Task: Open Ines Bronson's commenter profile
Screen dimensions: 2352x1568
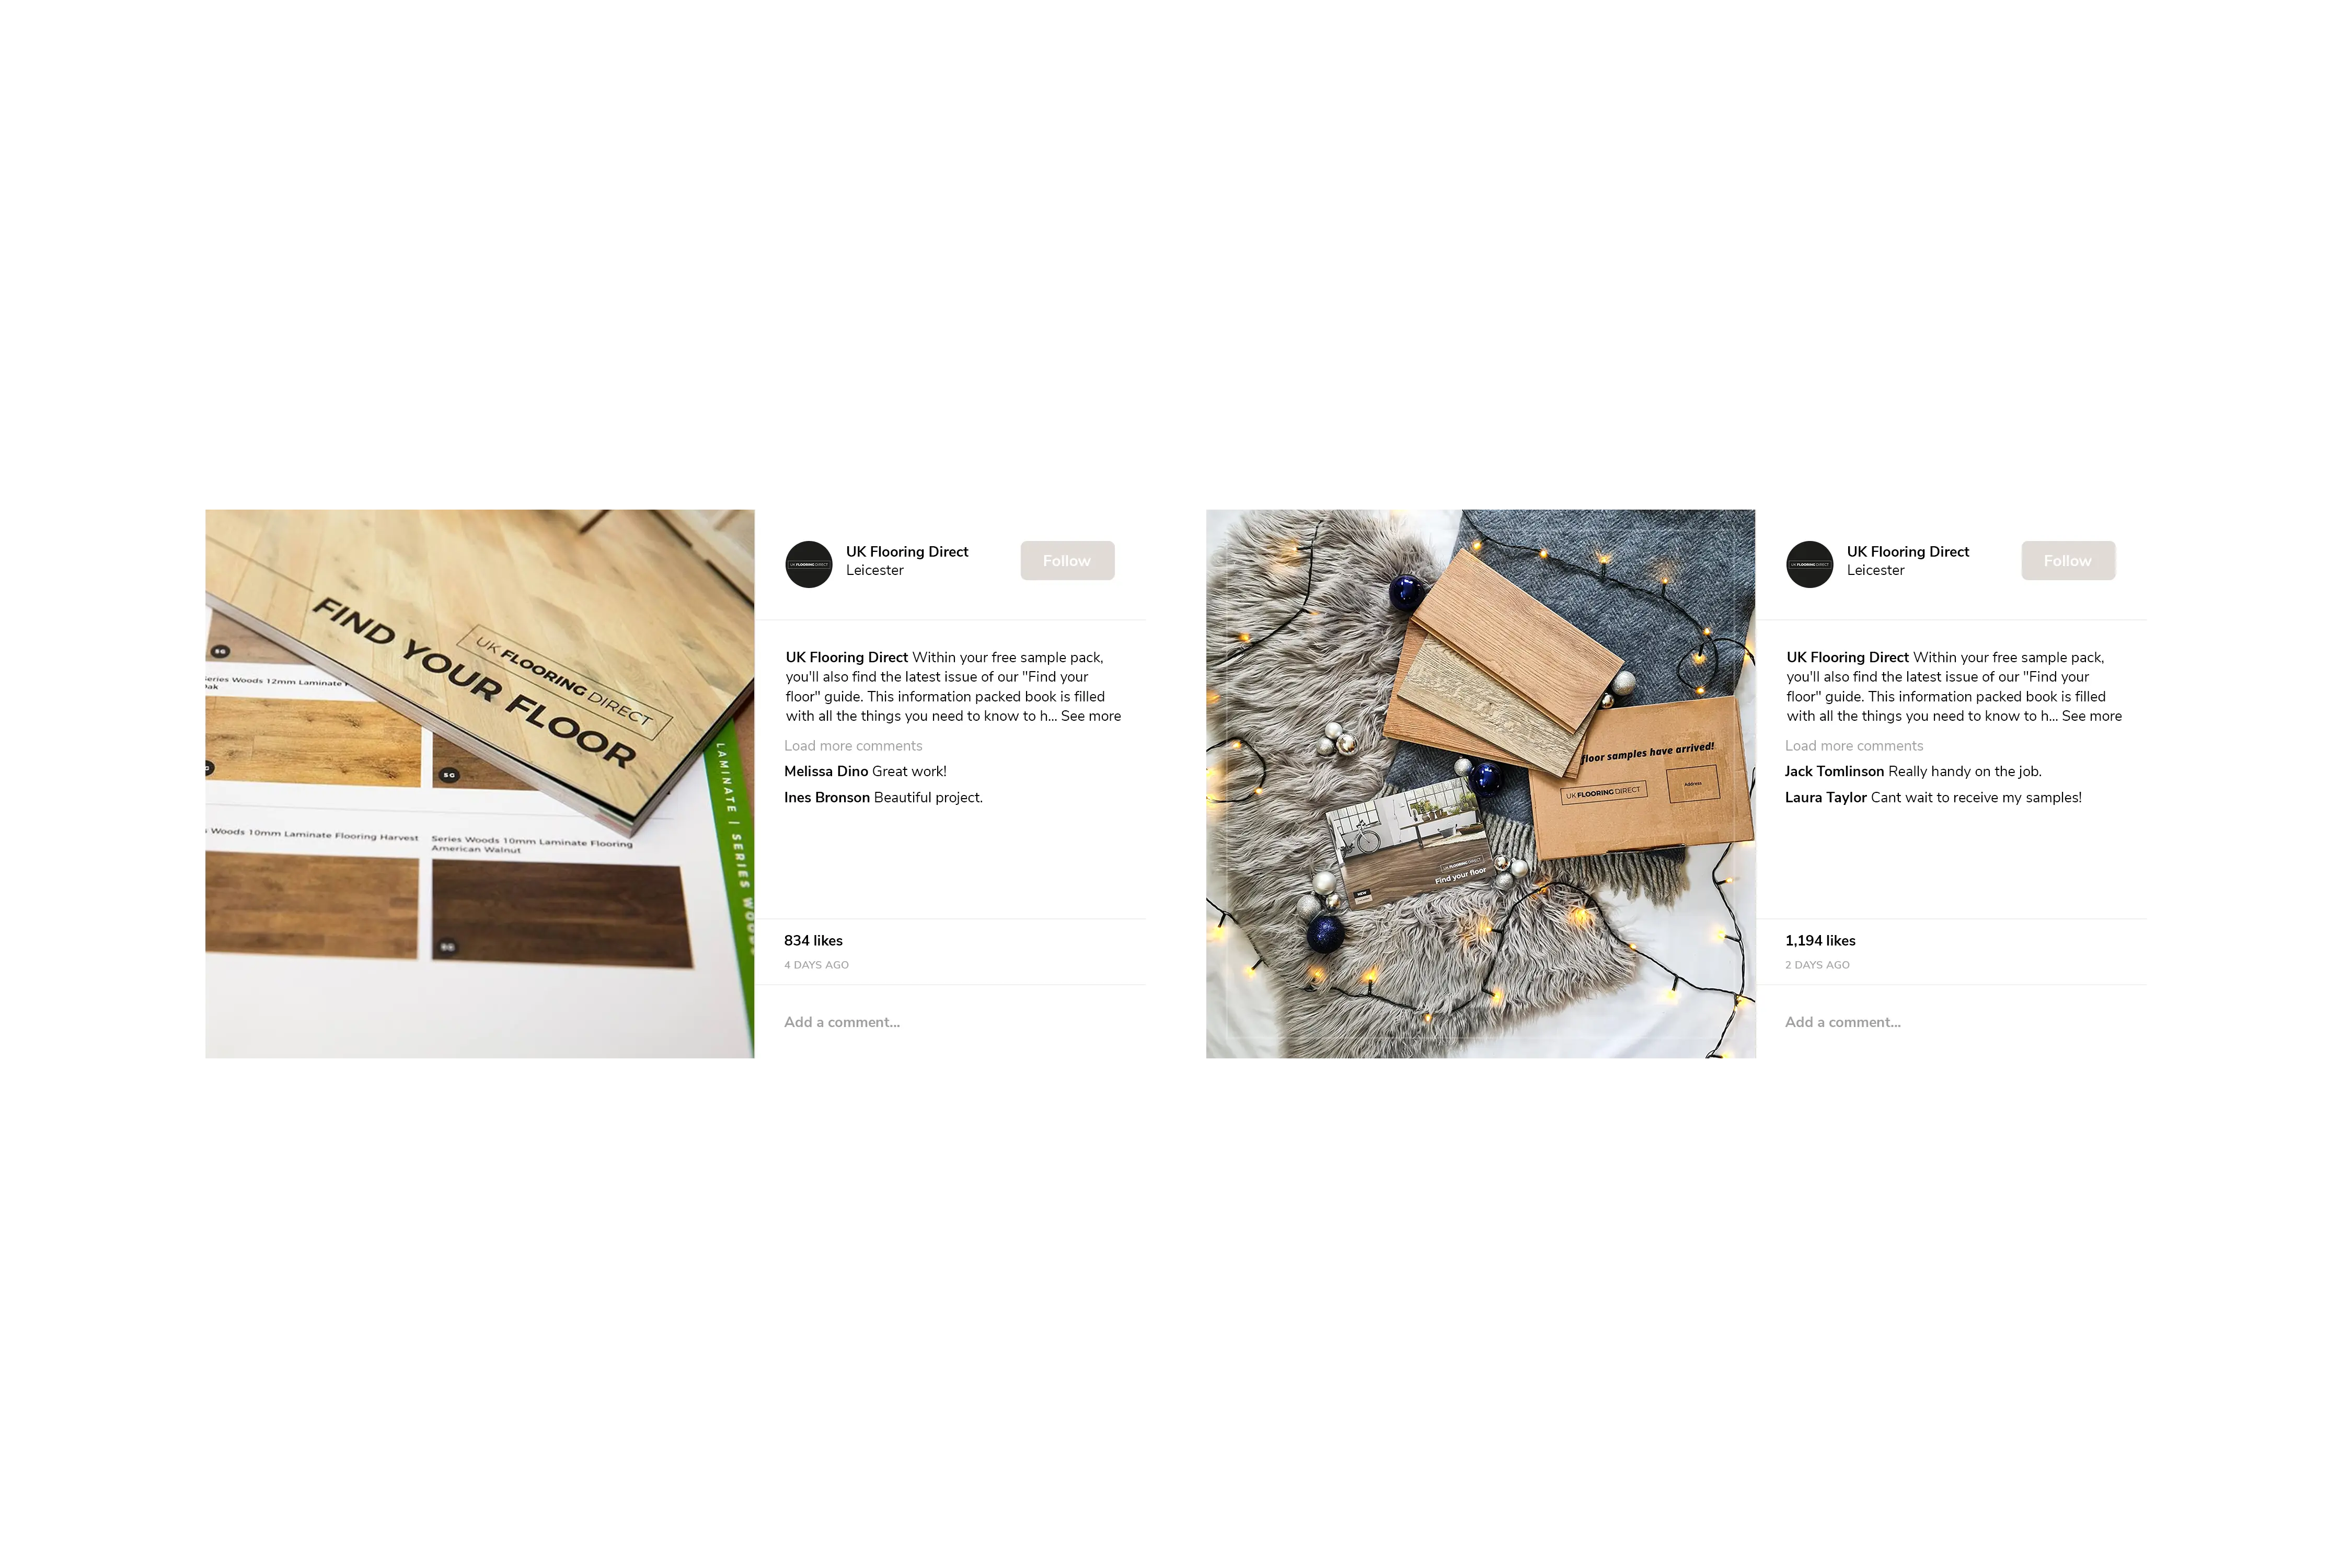Action: [x=827, y=797]
